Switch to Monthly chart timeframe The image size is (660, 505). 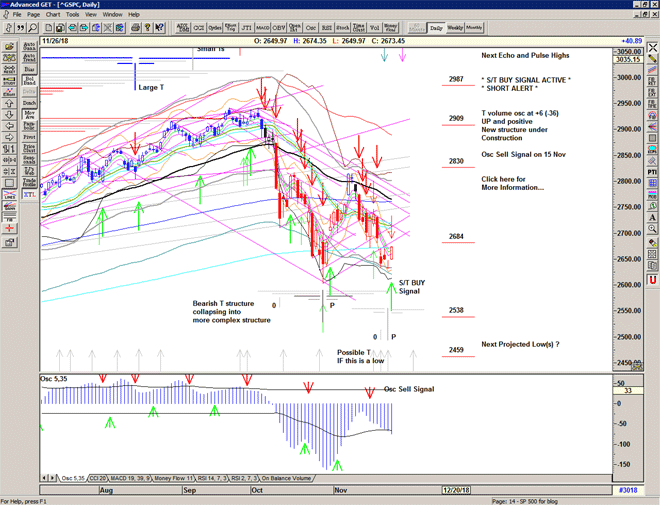(x=475, y=28)
